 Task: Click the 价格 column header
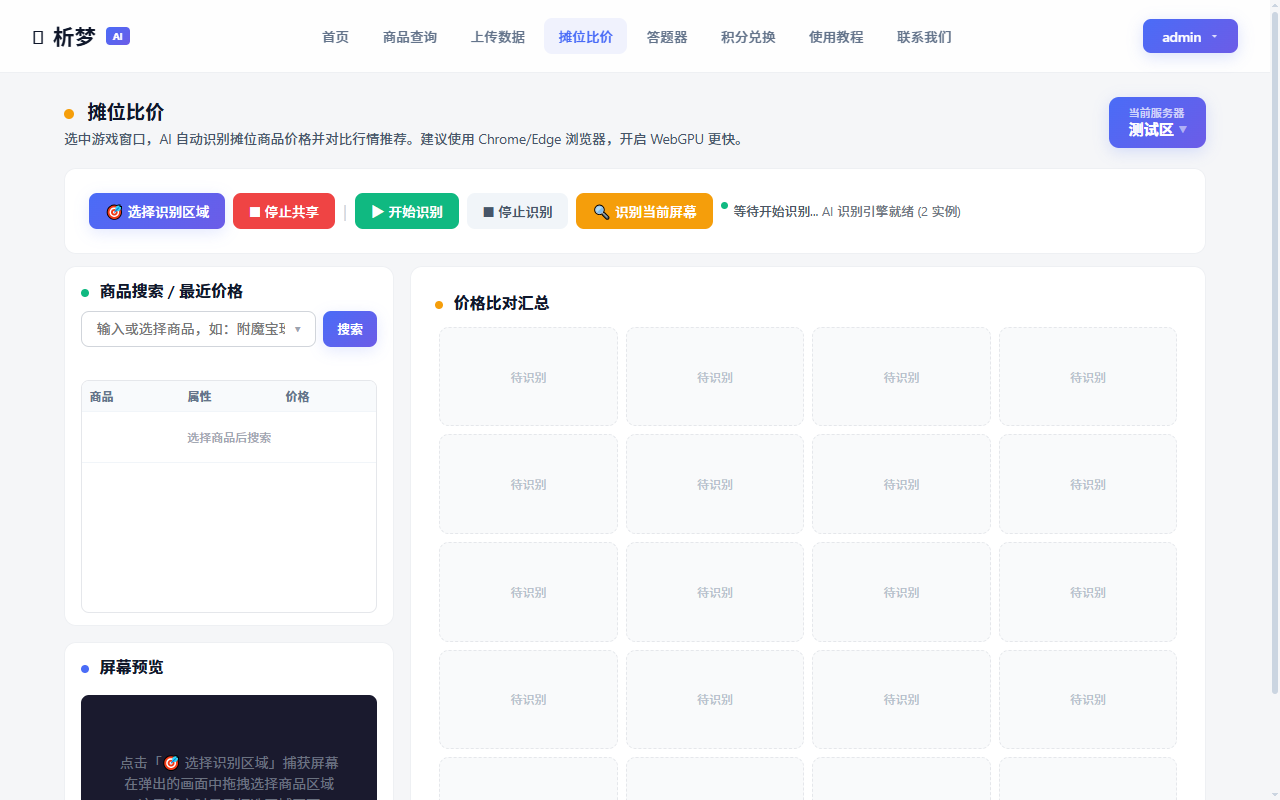[297, 397]
